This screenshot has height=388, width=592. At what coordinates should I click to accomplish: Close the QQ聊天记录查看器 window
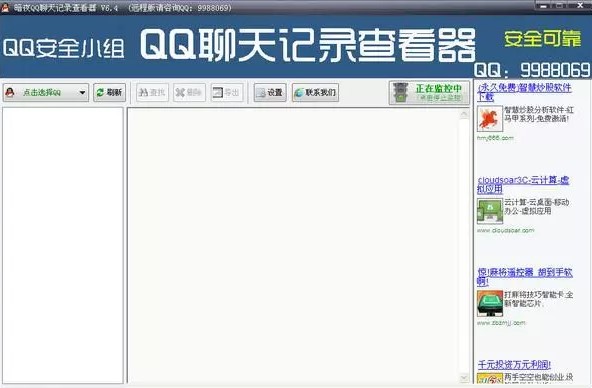[580, 5]
